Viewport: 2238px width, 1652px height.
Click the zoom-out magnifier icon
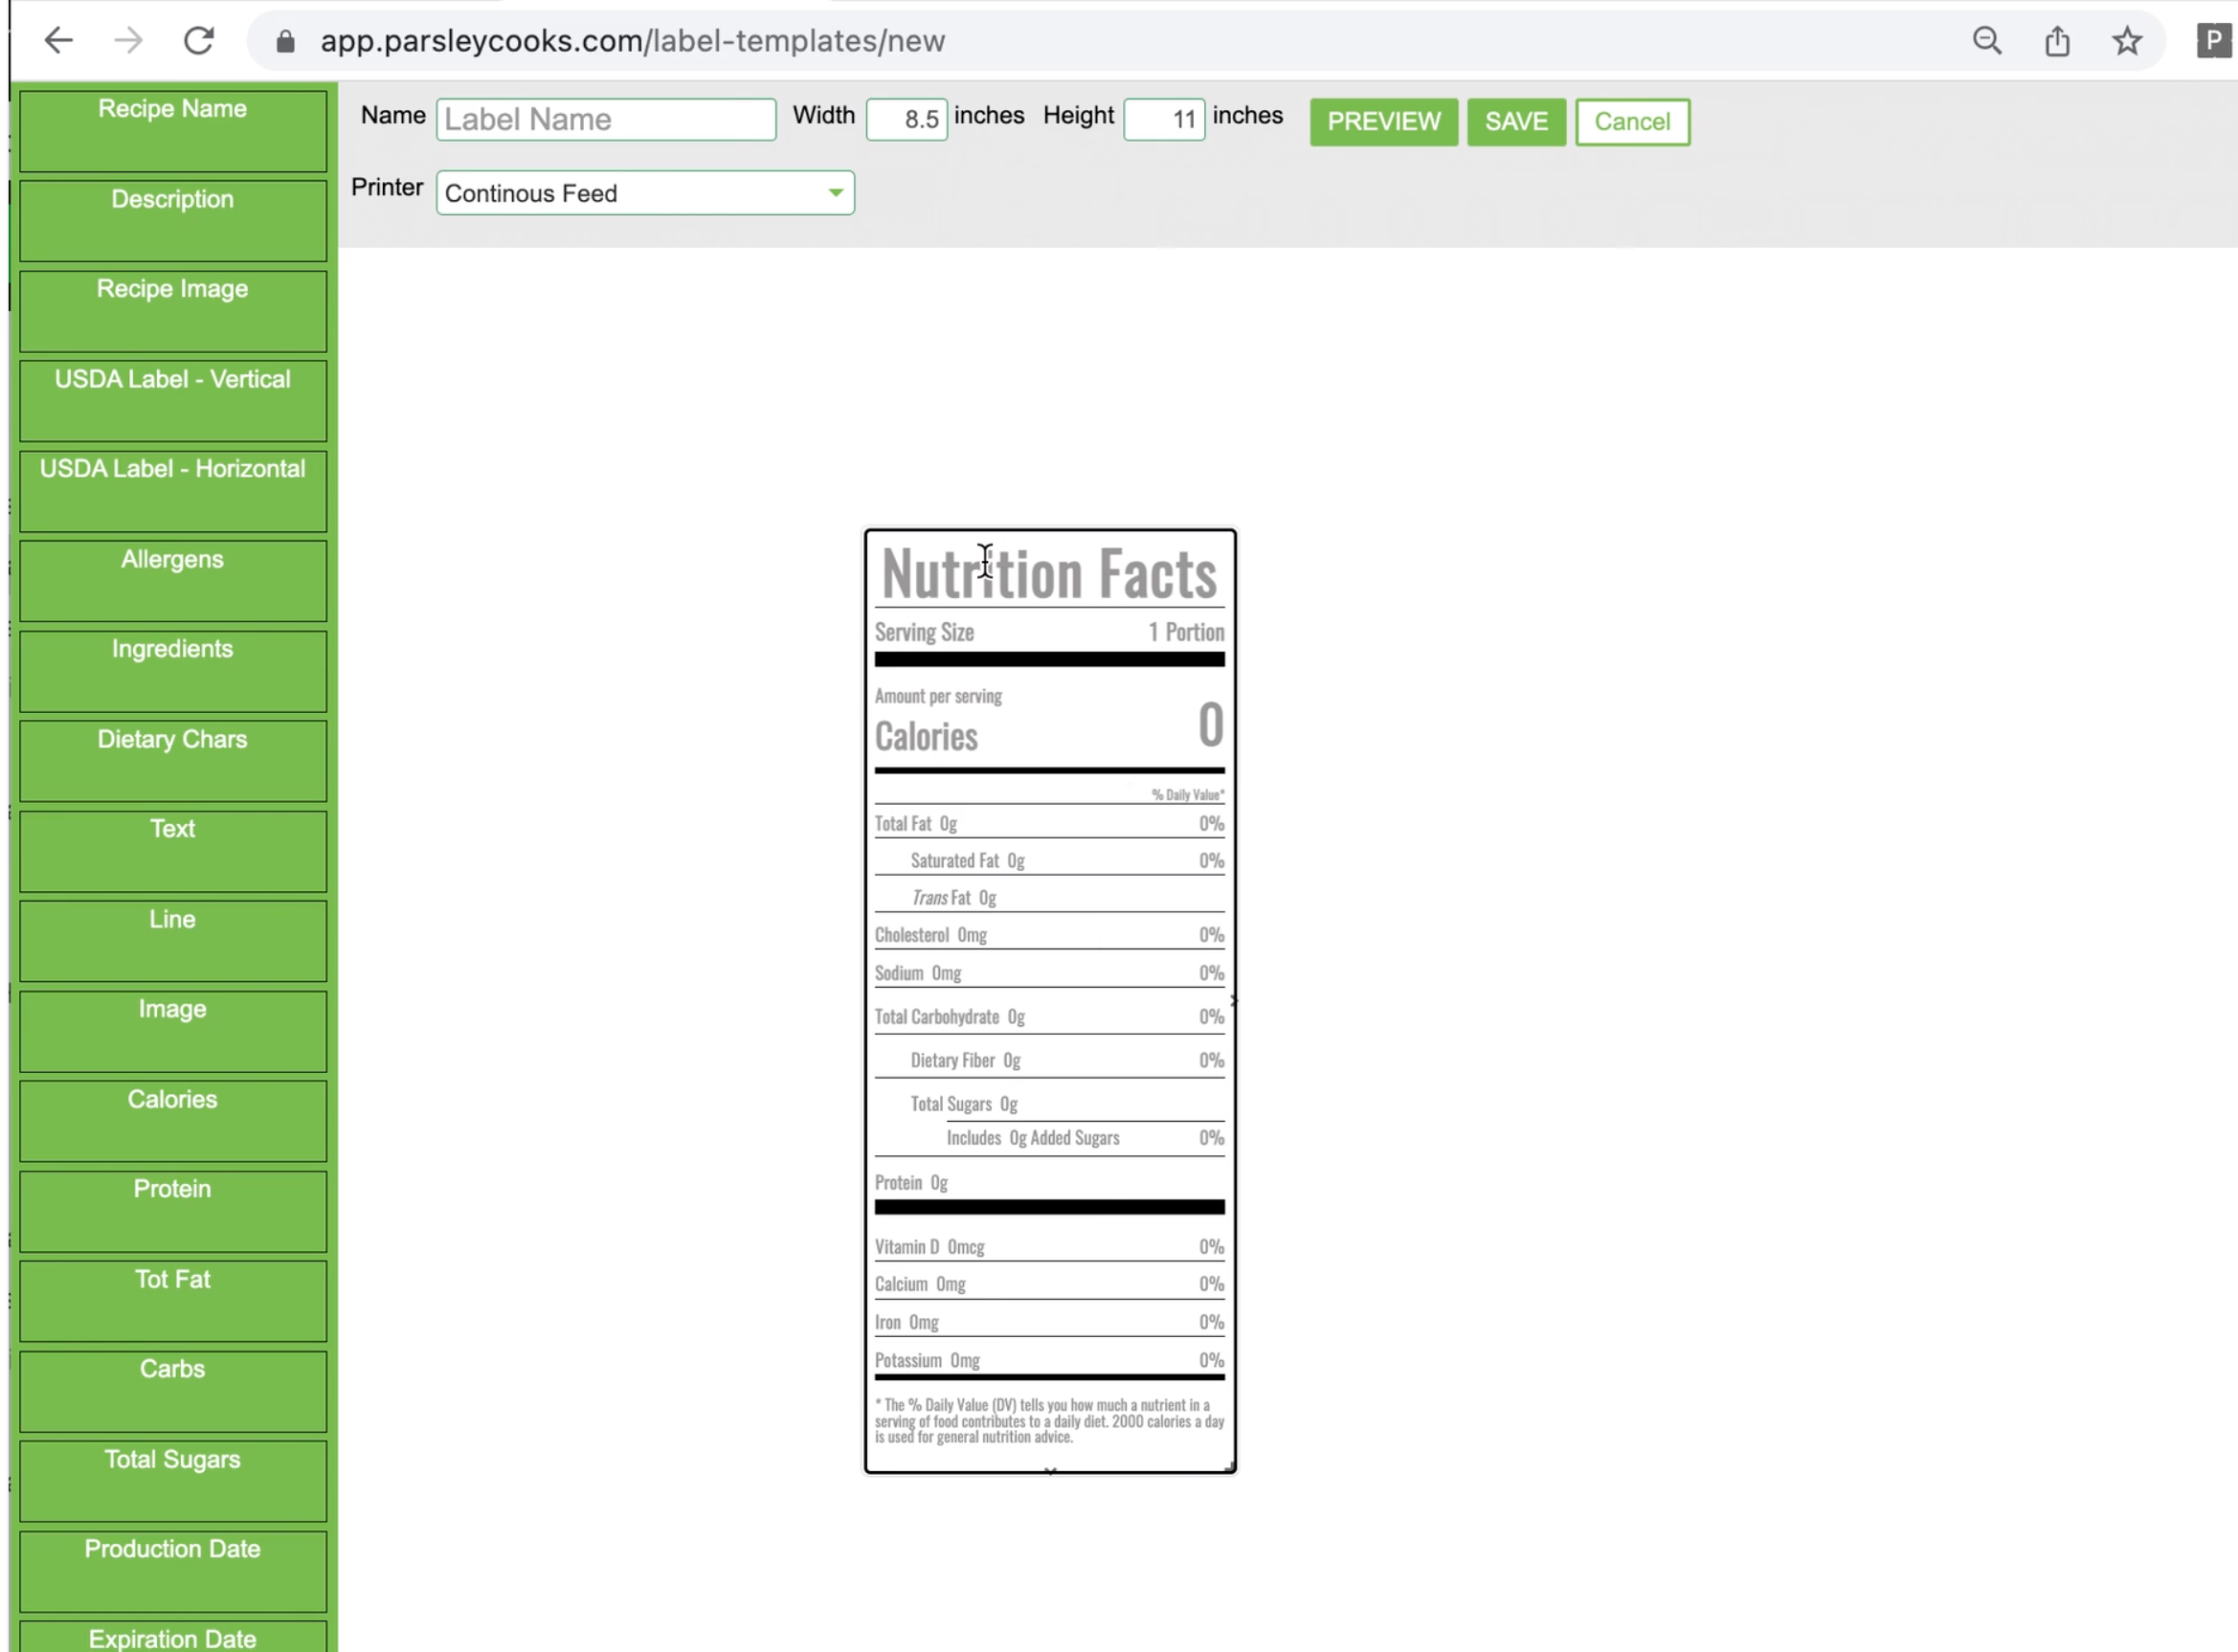click(x=1987, y=40)
